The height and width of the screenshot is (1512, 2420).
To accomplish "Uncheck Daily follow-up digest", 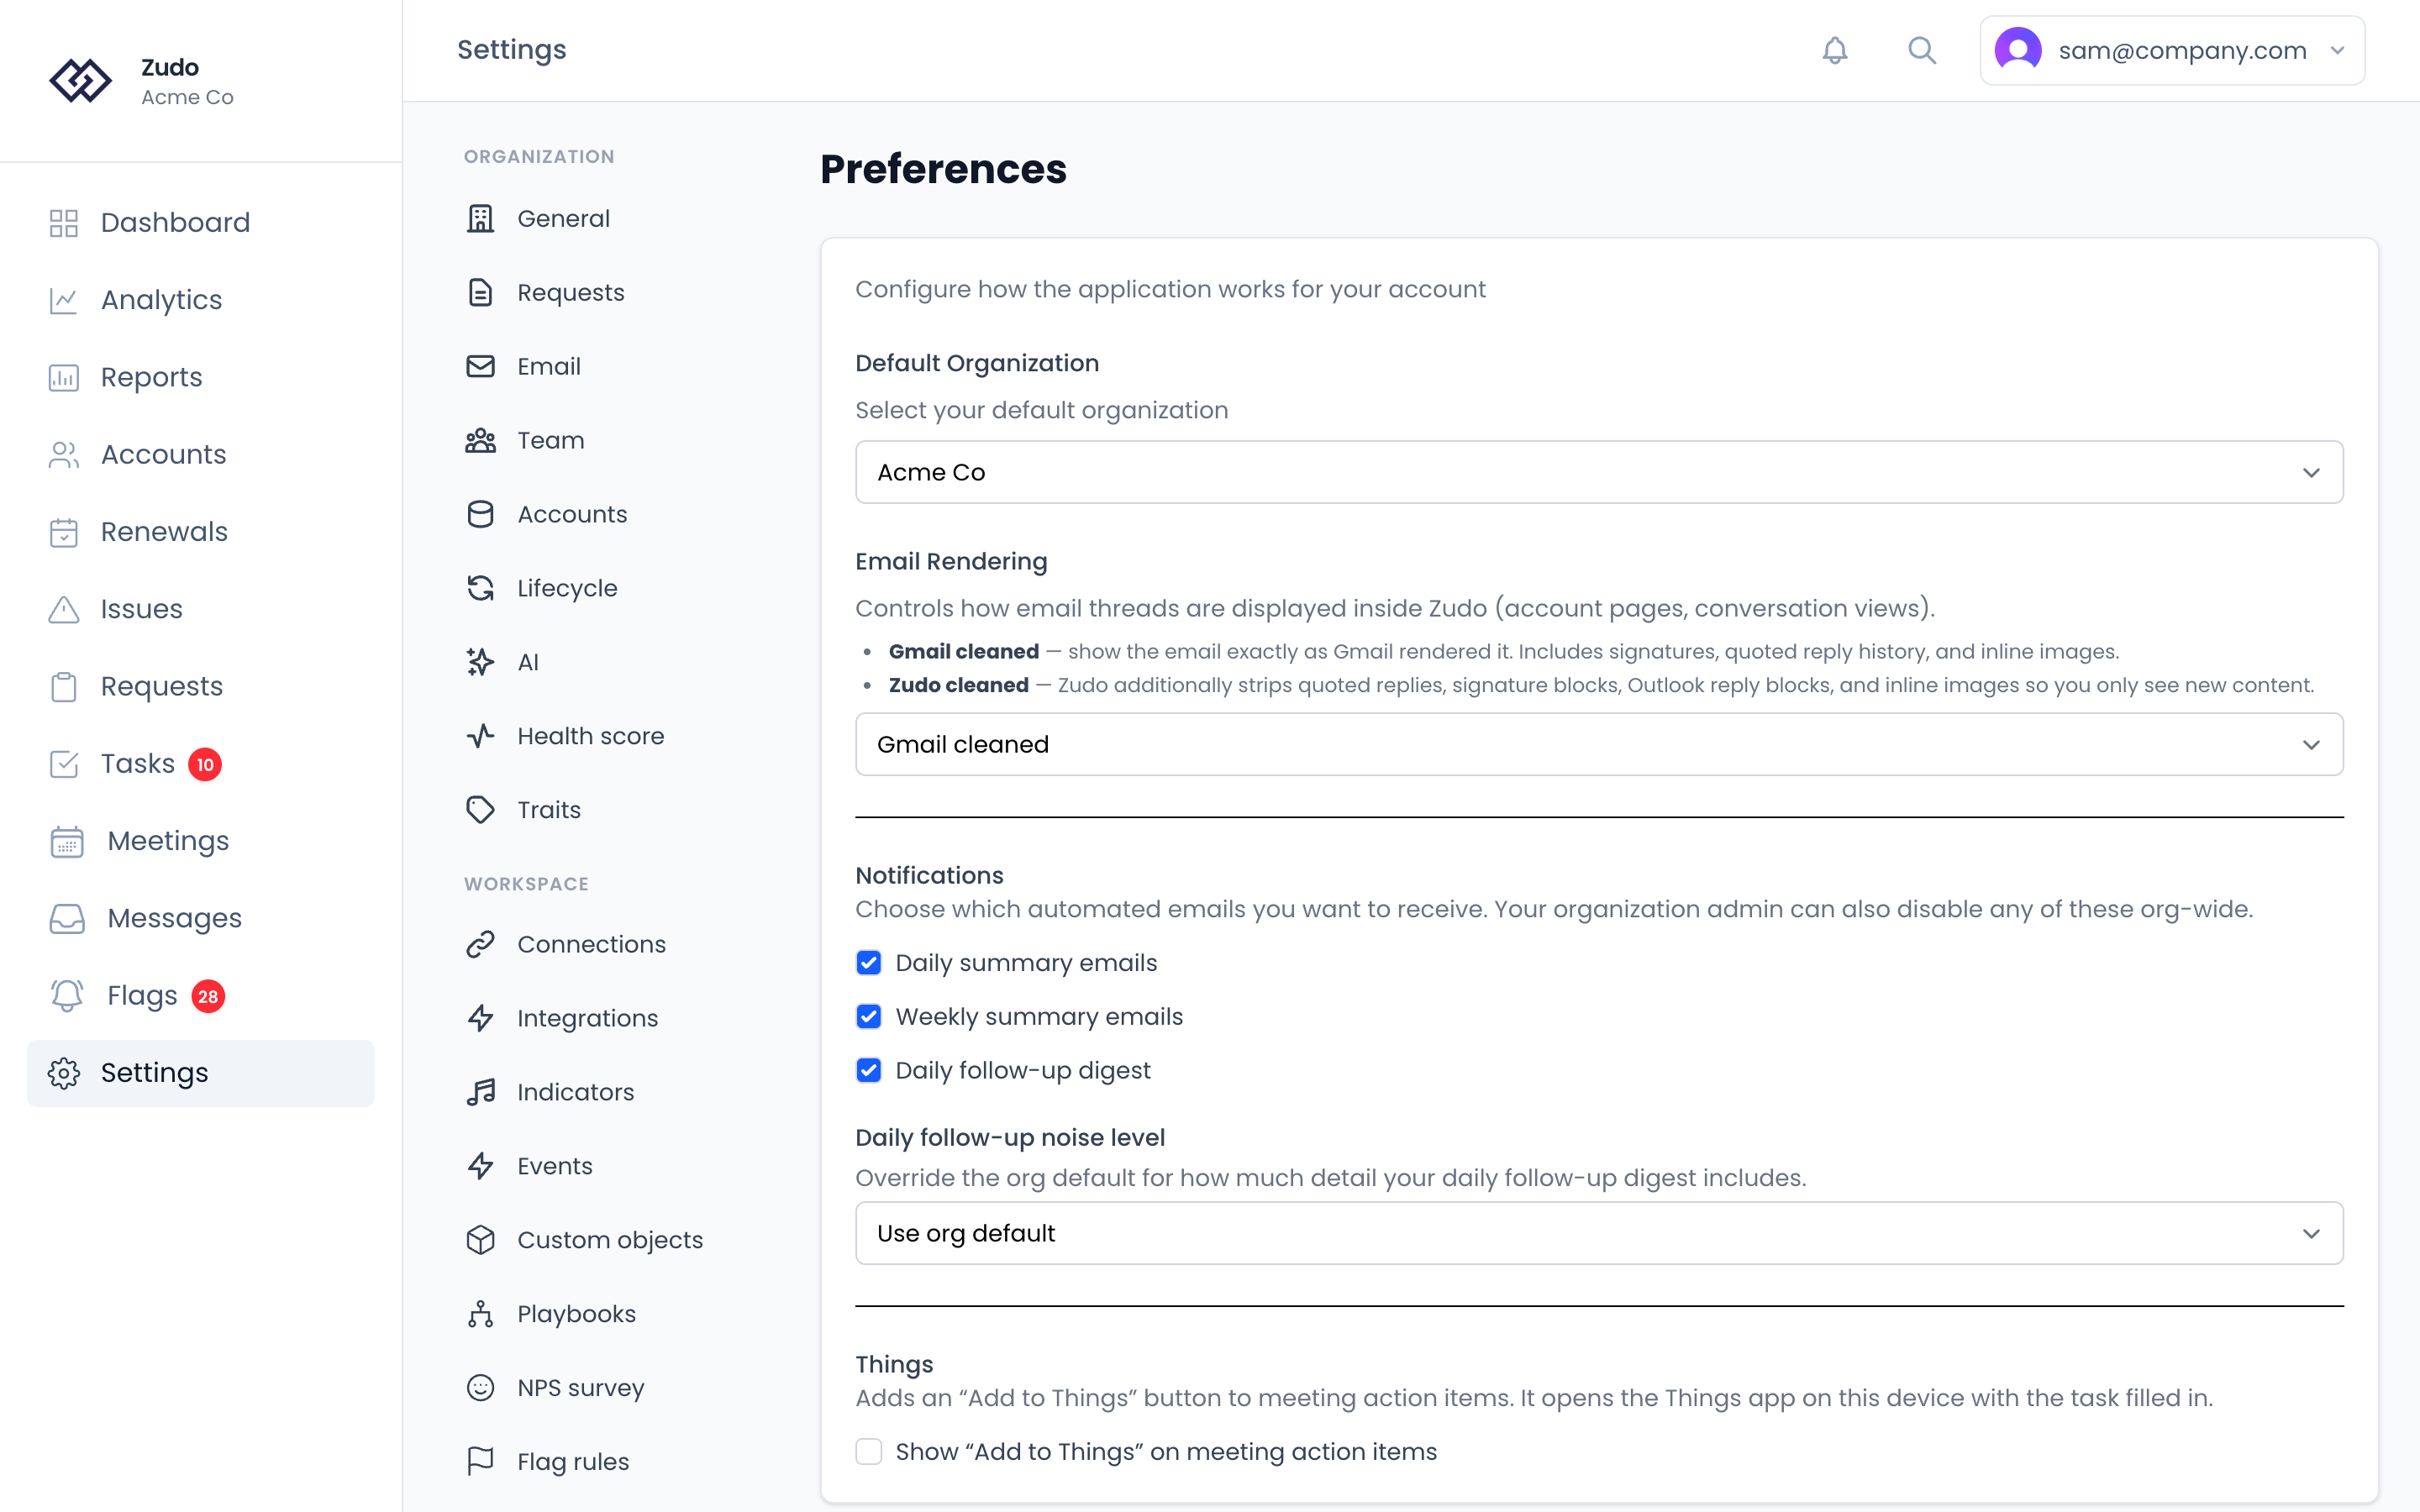I will pyautogui.click(x=869, y=1070).
